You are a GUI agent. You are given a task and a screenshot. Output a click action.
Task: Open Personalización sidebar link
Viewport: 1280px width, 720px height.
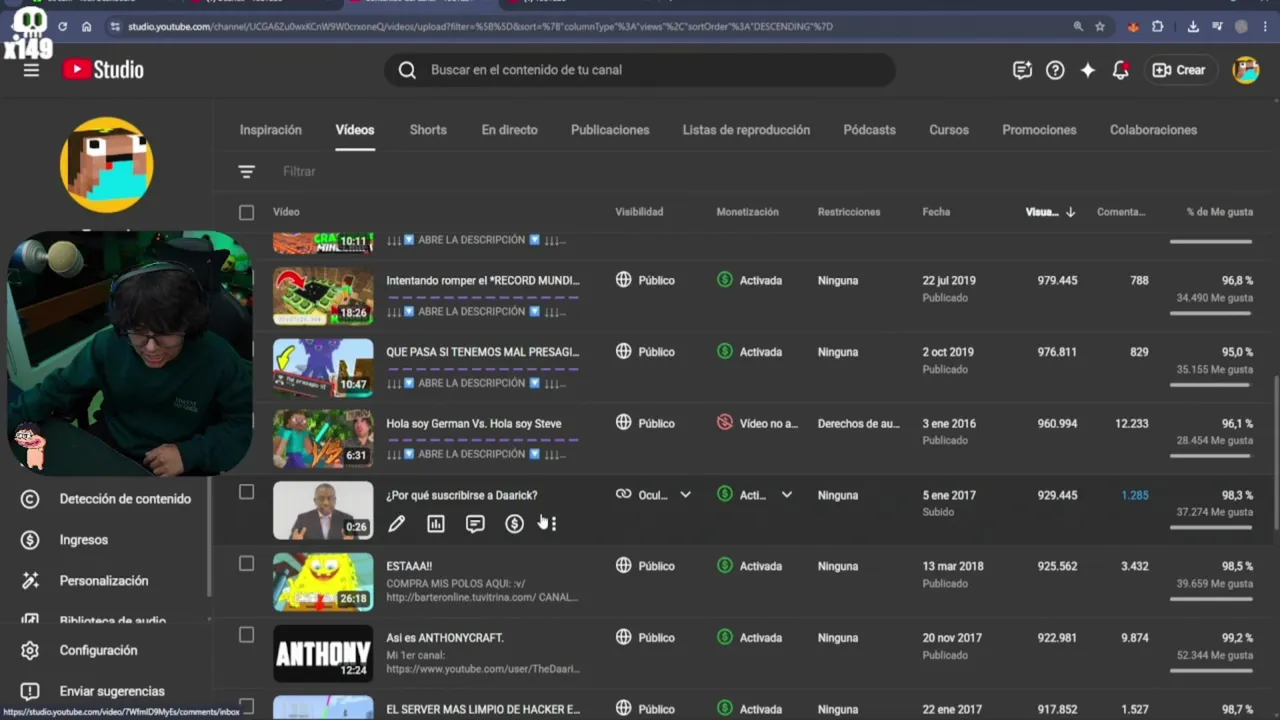click(x=104, y=581)
